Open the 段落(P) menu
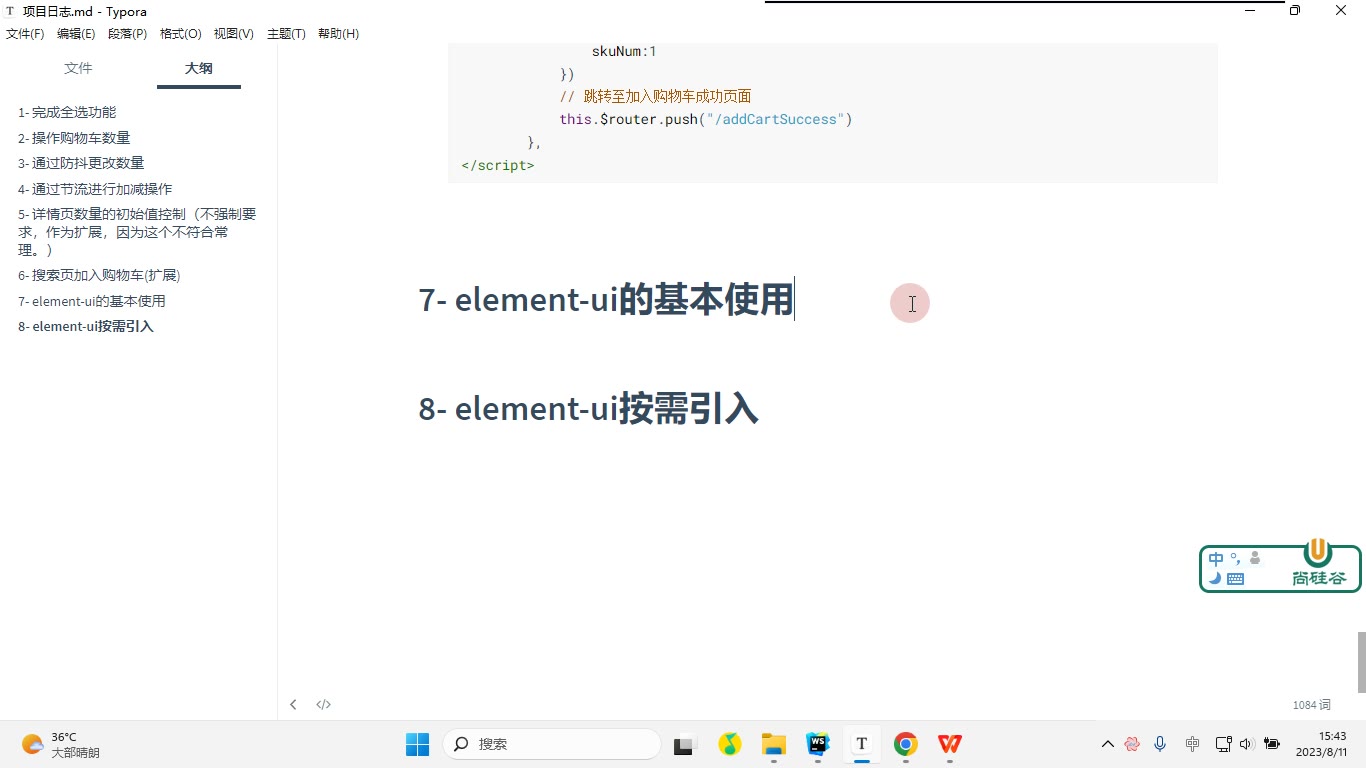Screen dimensions: 1366x768 [127, 34]
